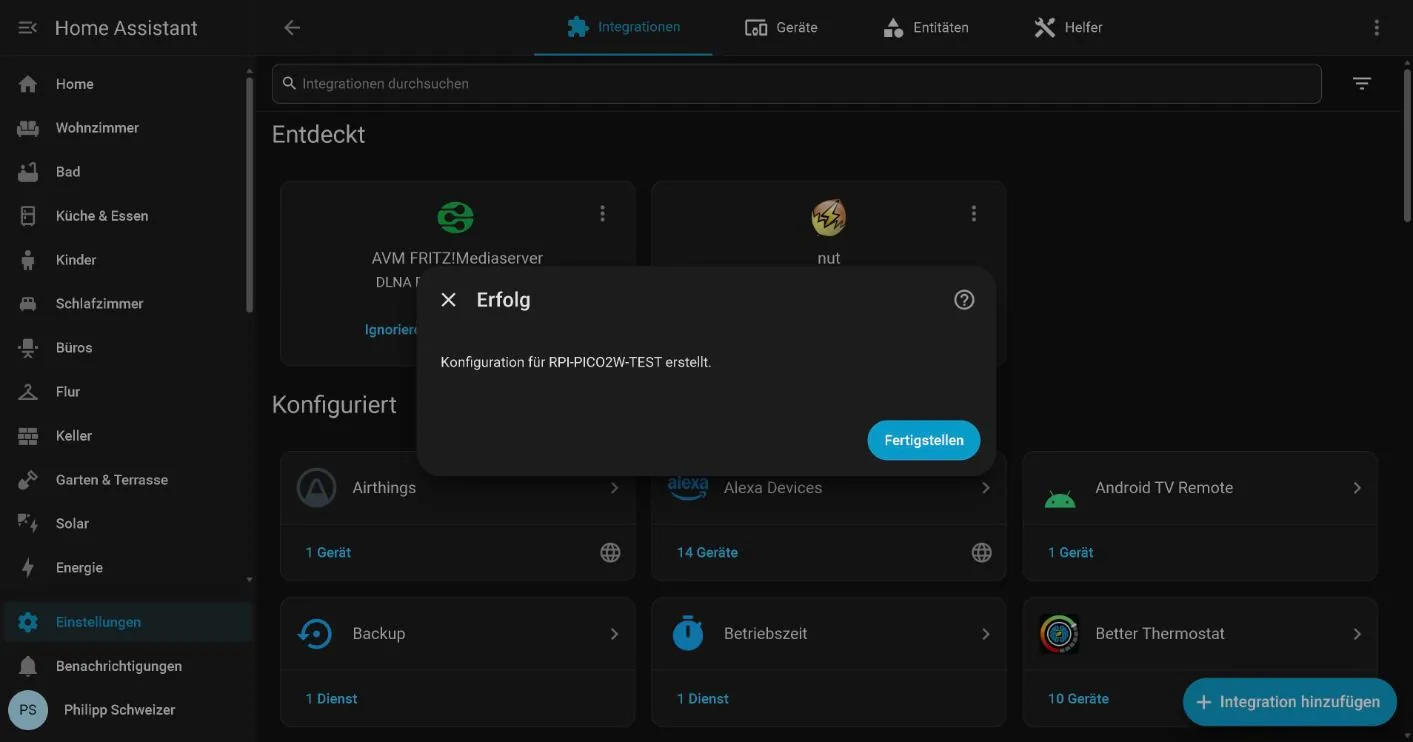Screen dimensions: 1413x742
Task: Open Backup 1 Dienst link
Action: [331, 699]
